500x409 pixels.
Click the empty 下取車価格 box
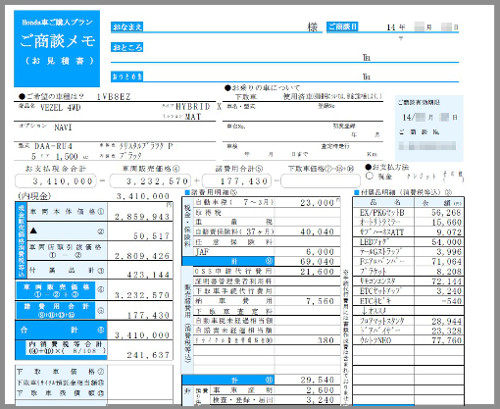321,181
